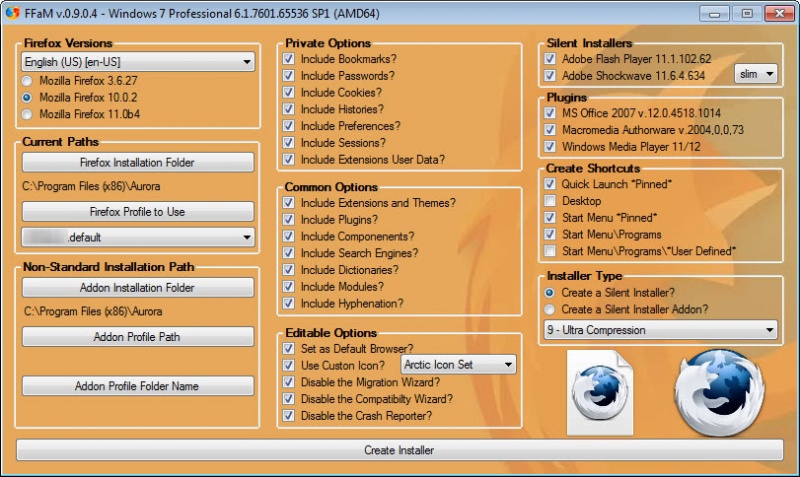Toggle Include Search Engines checkbox
The image size is (800, 477).
pyautogui.click(x=289, y=253)
